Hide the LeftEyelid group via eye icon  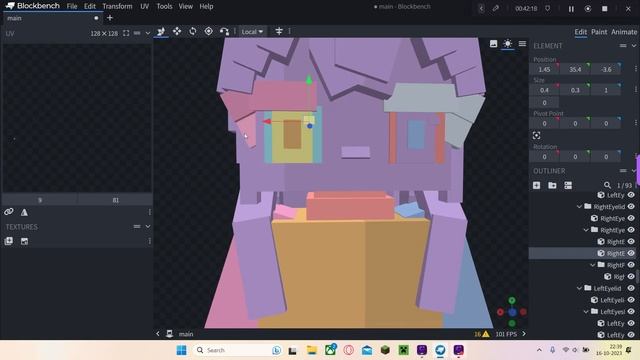[631, 288]
